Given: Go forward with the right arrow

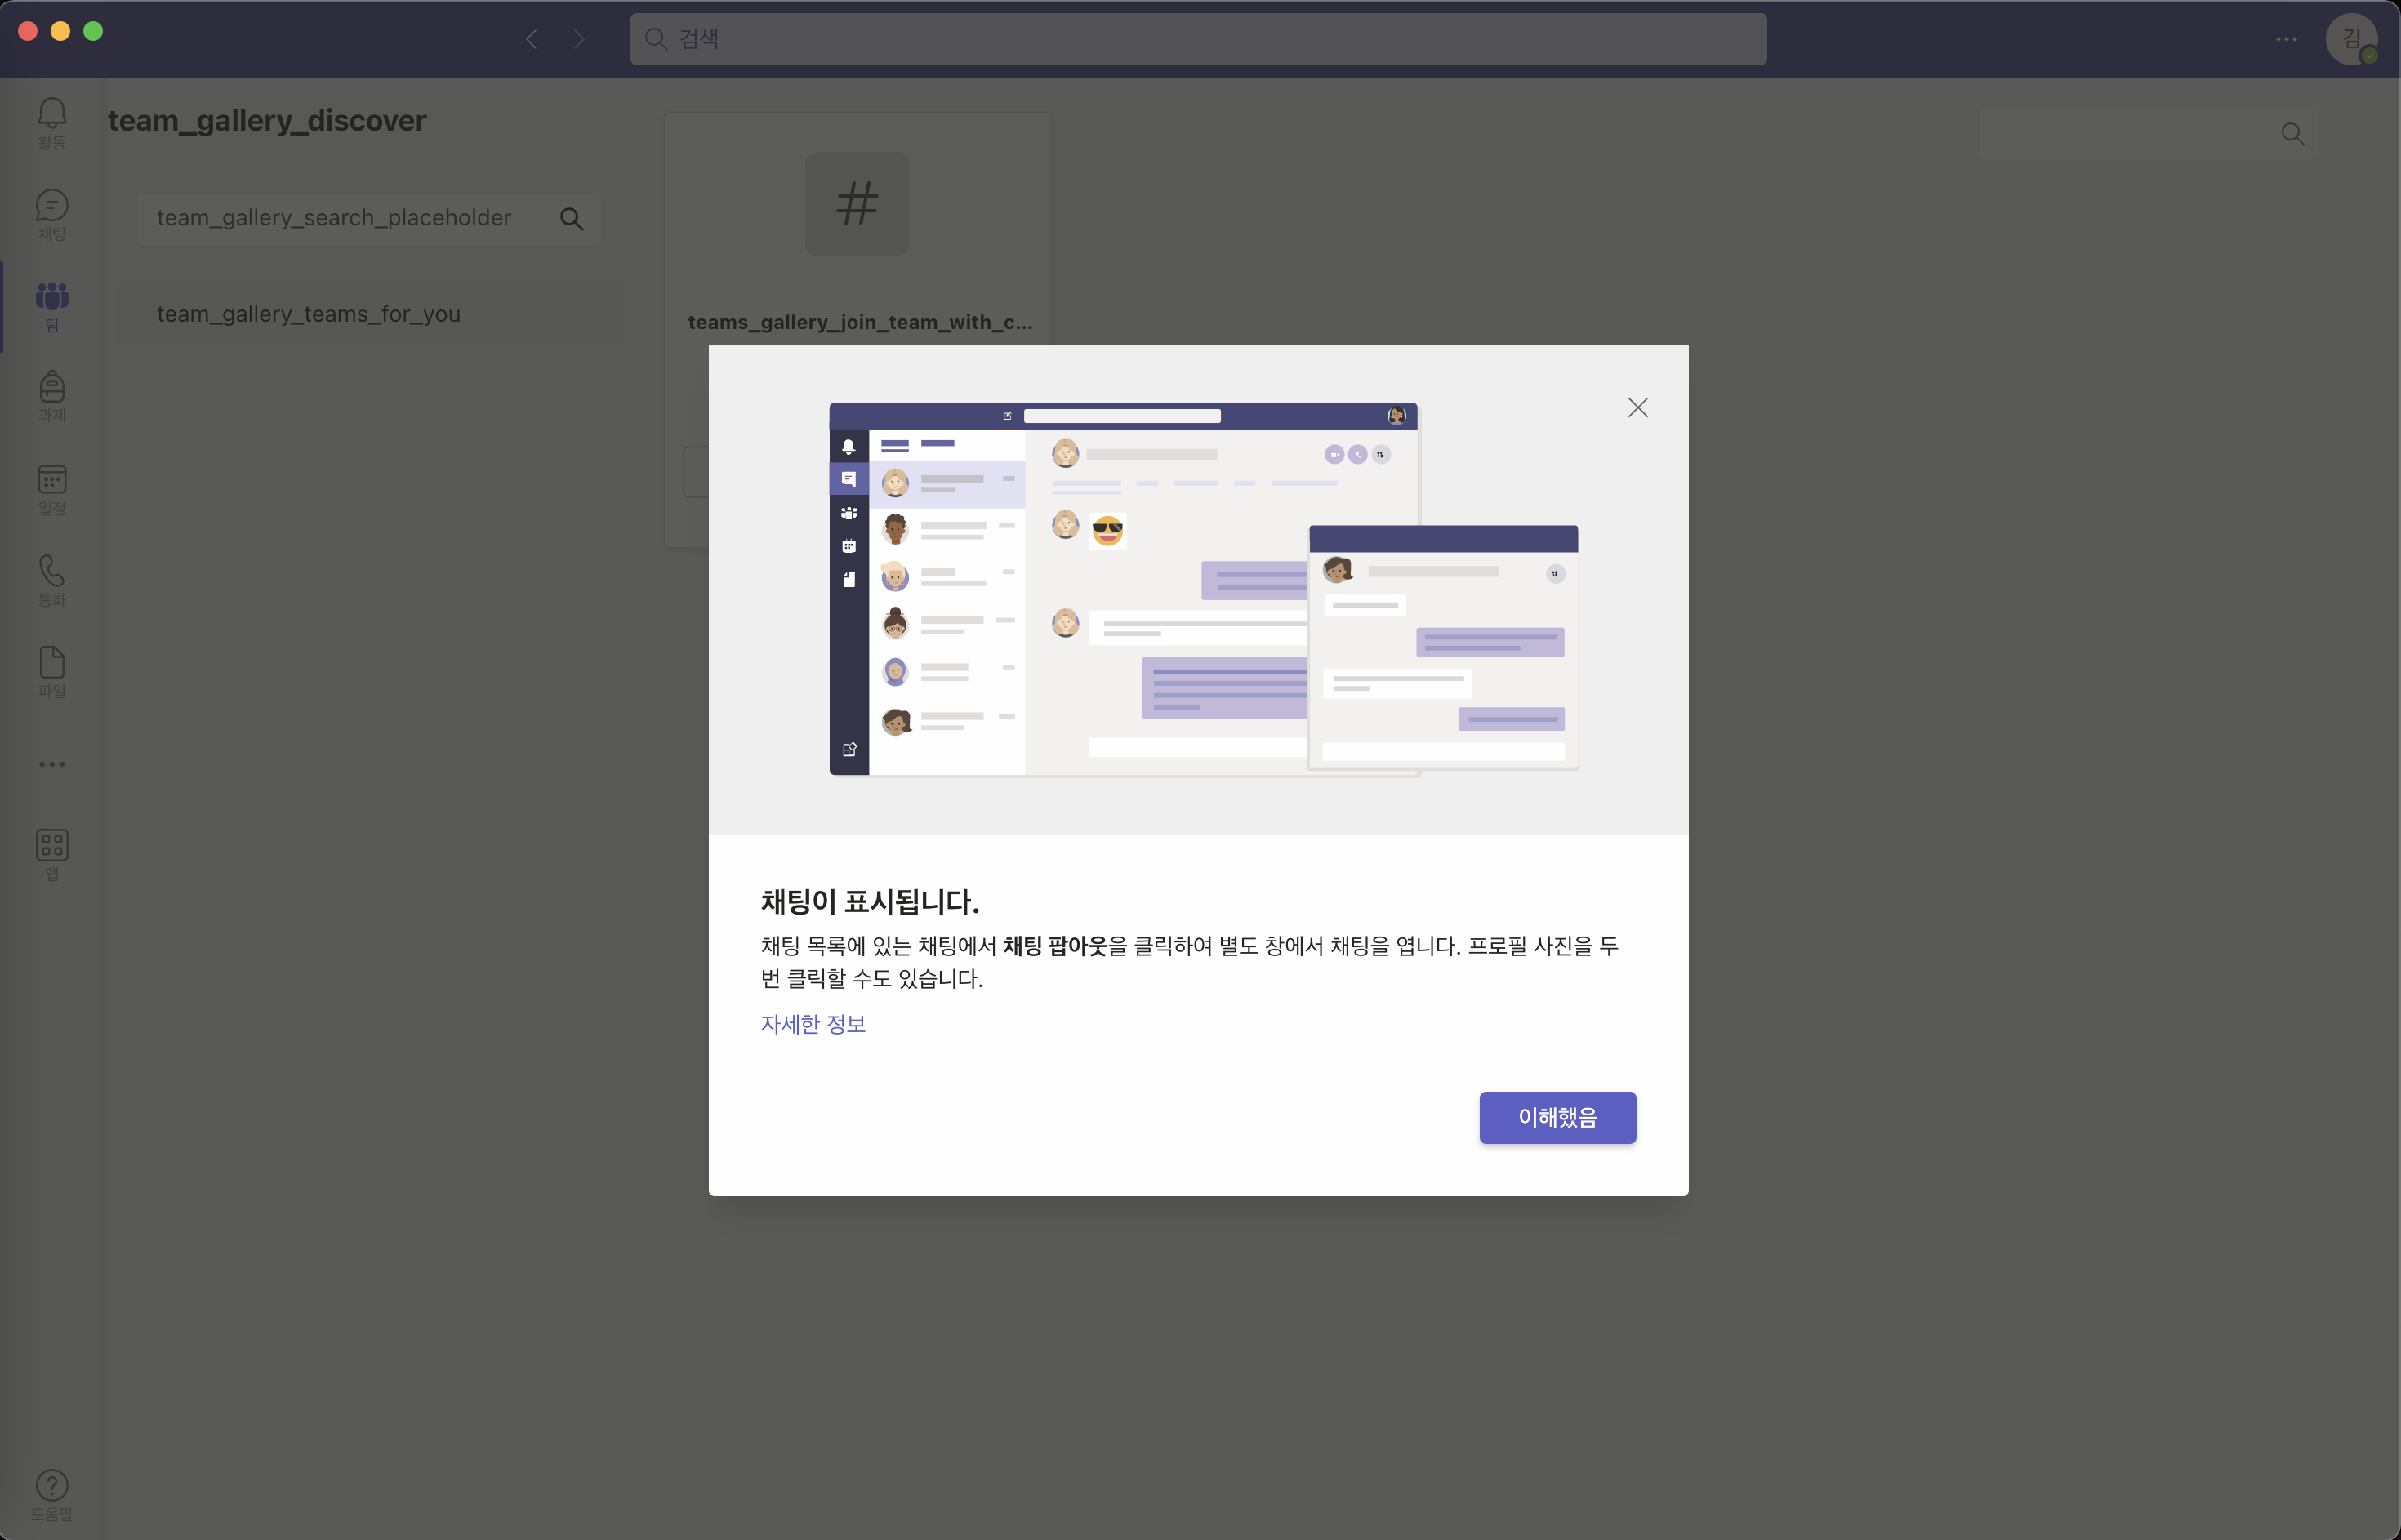Looking at the screenshot, I should [x=579, y=39].
